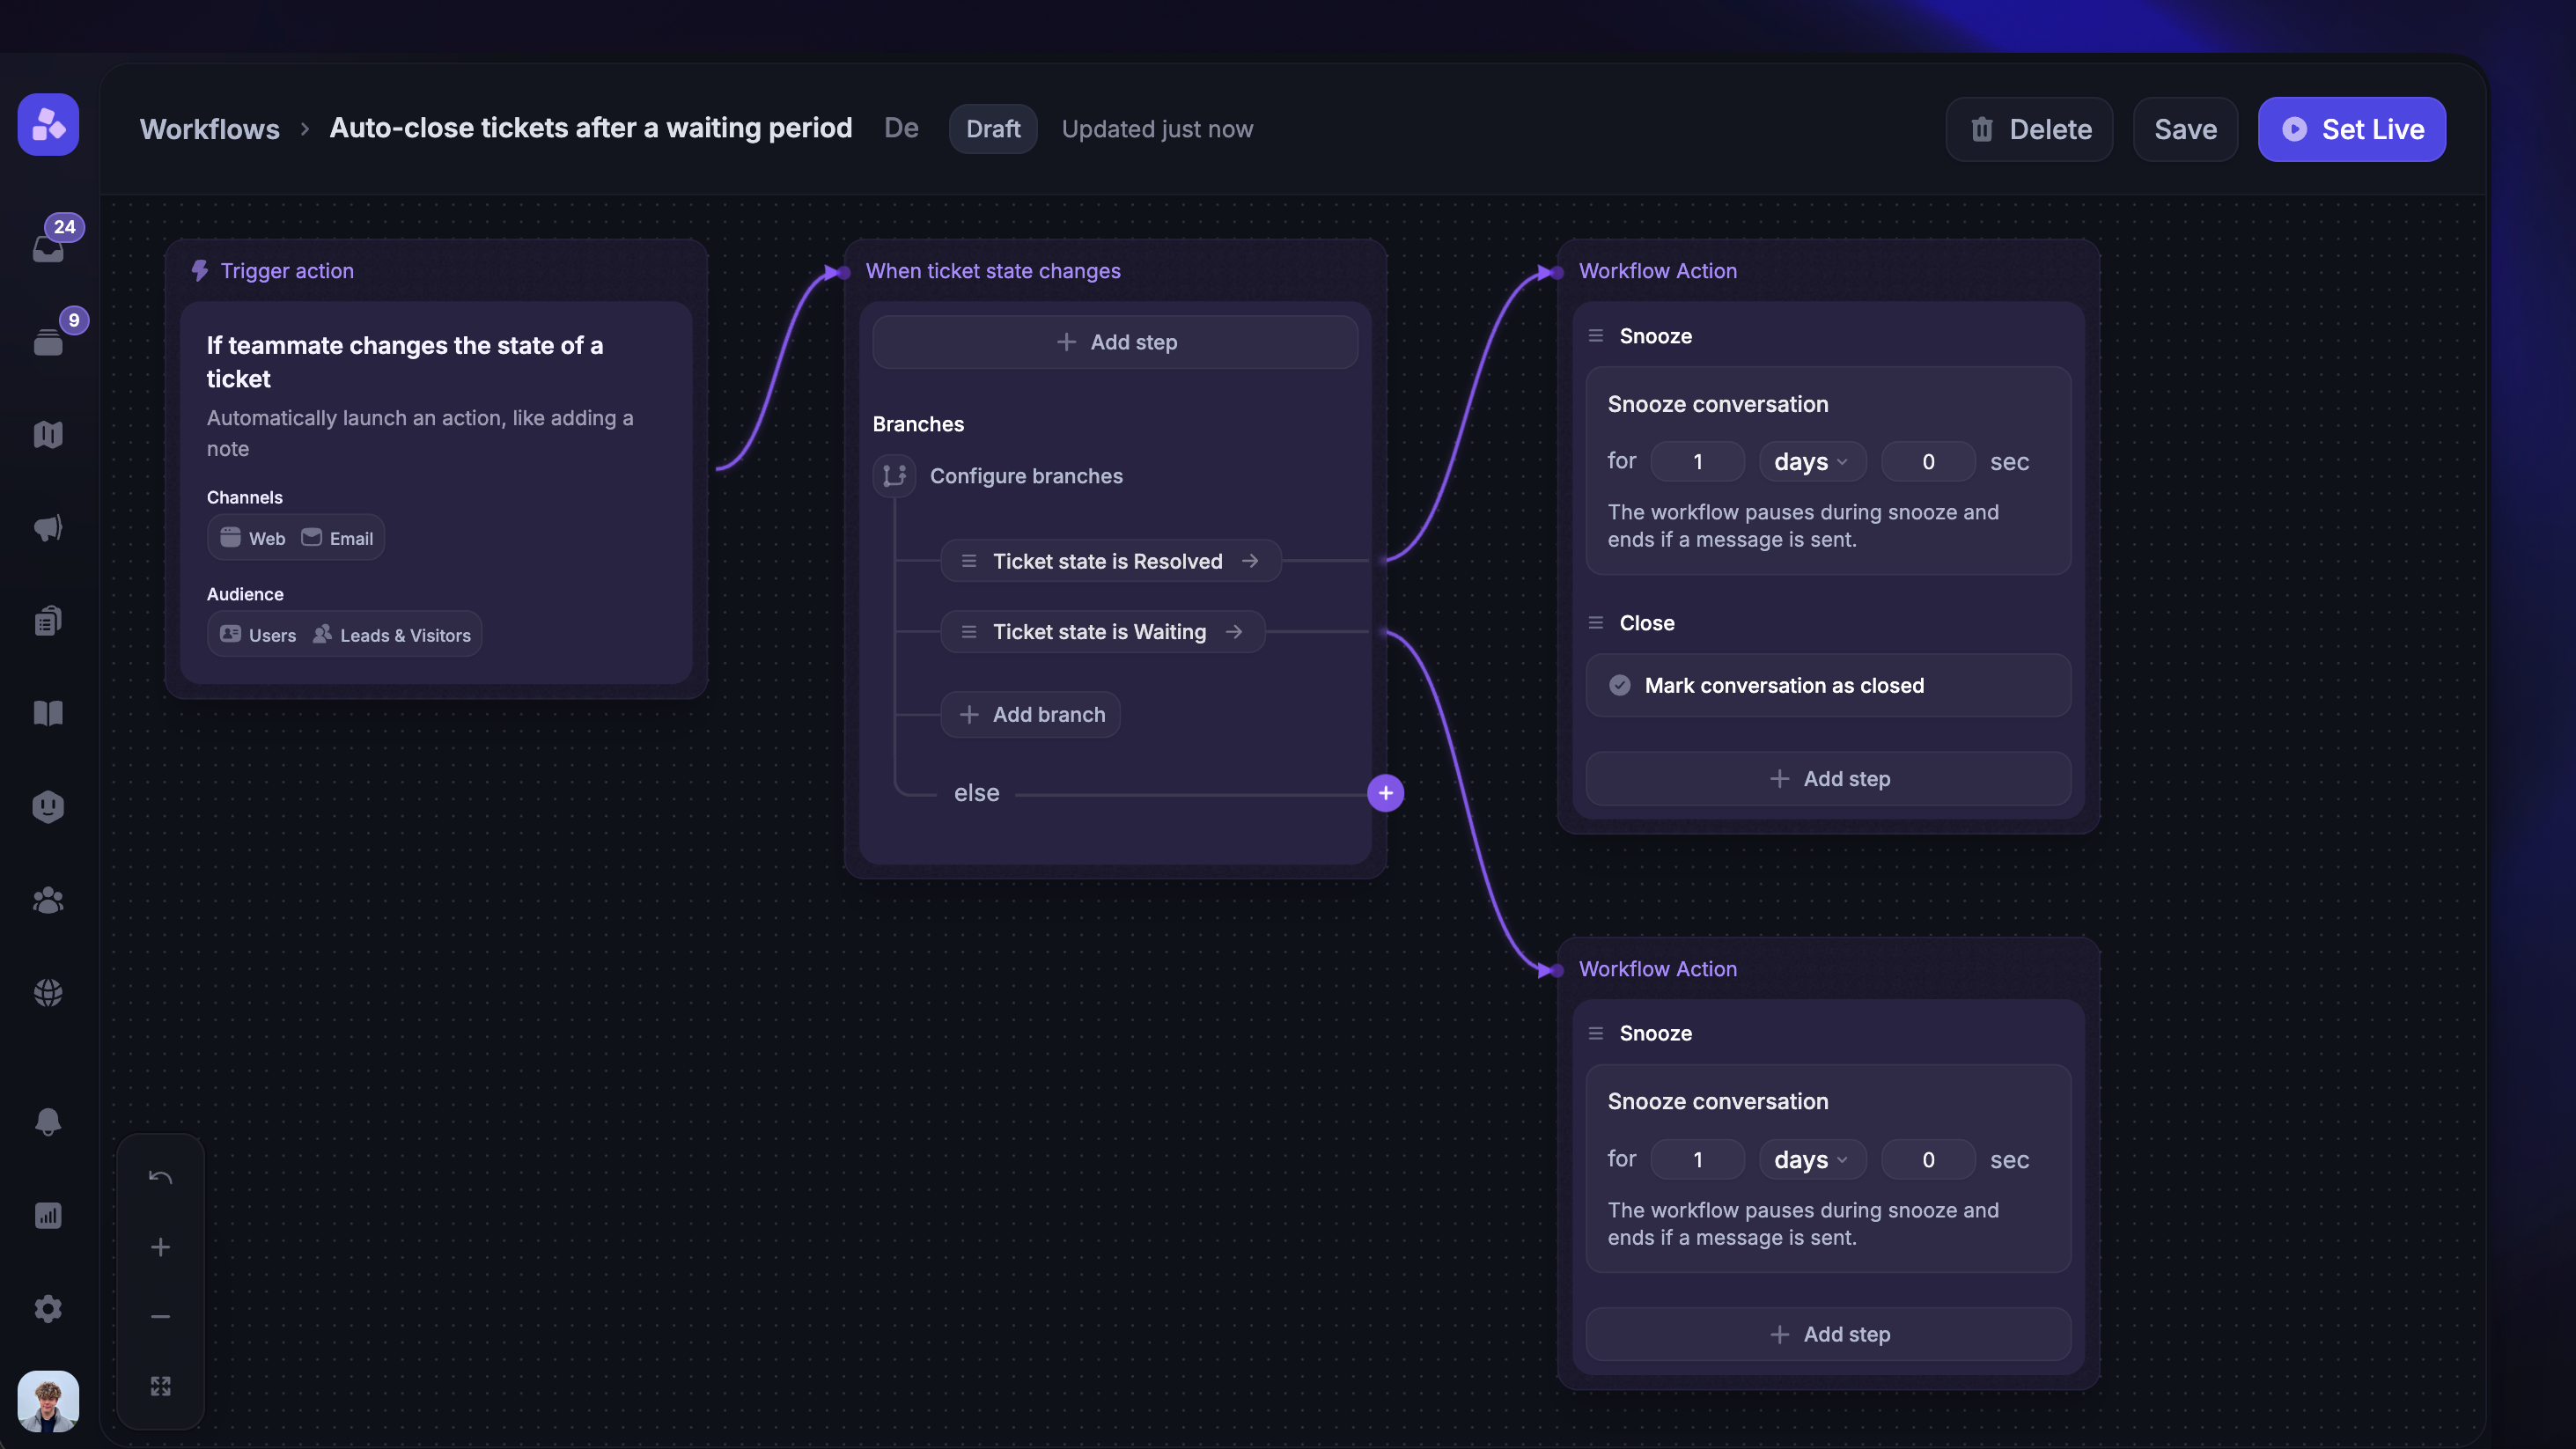Add a new branch
This screenshot has height=1449, width=2576.
pos(1030,714)
